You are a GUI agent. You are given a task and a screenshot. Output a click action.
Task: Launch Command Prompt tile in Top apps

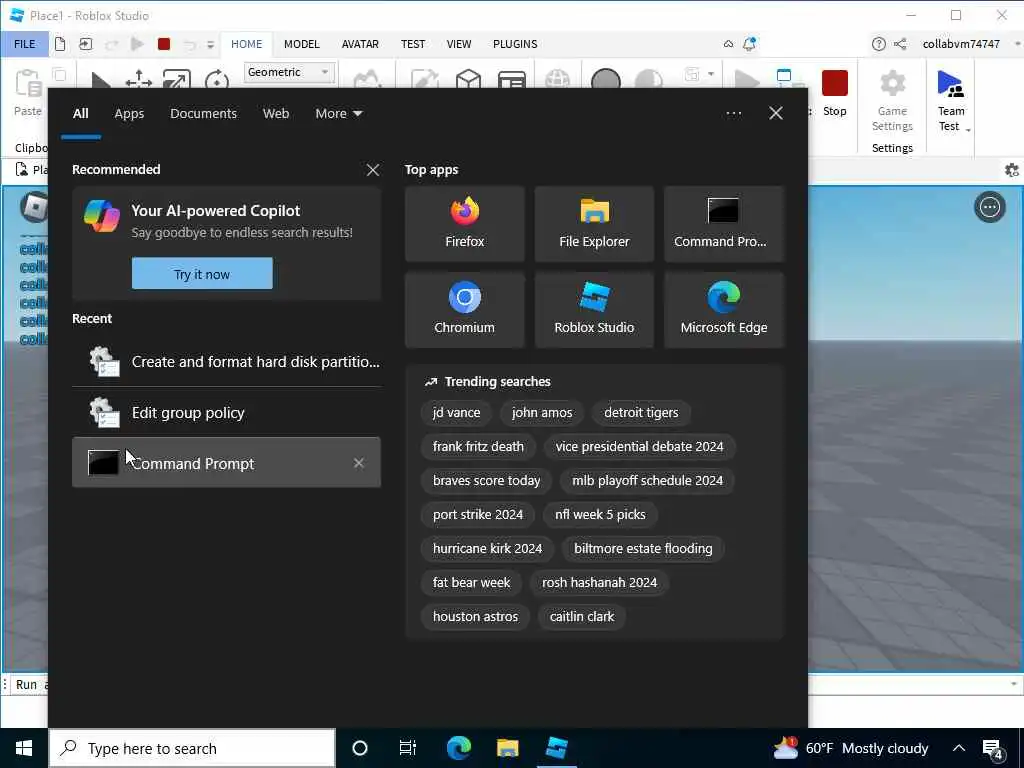coord(724,224)
